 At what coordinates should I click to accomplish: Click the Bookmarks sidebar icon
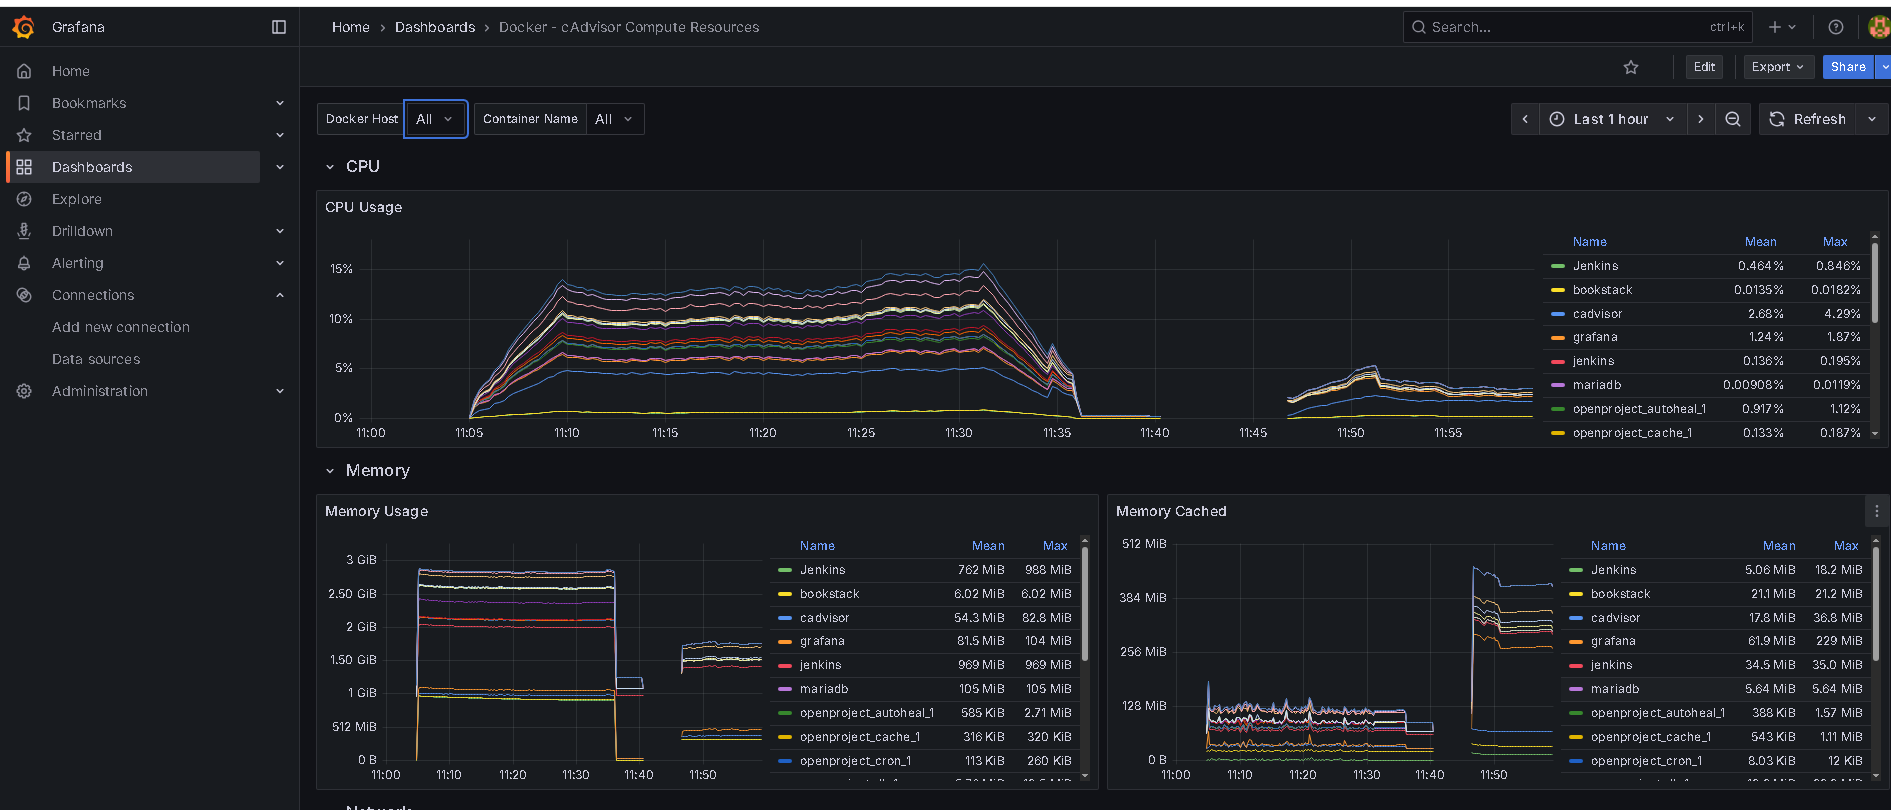(x=24, y=103)
